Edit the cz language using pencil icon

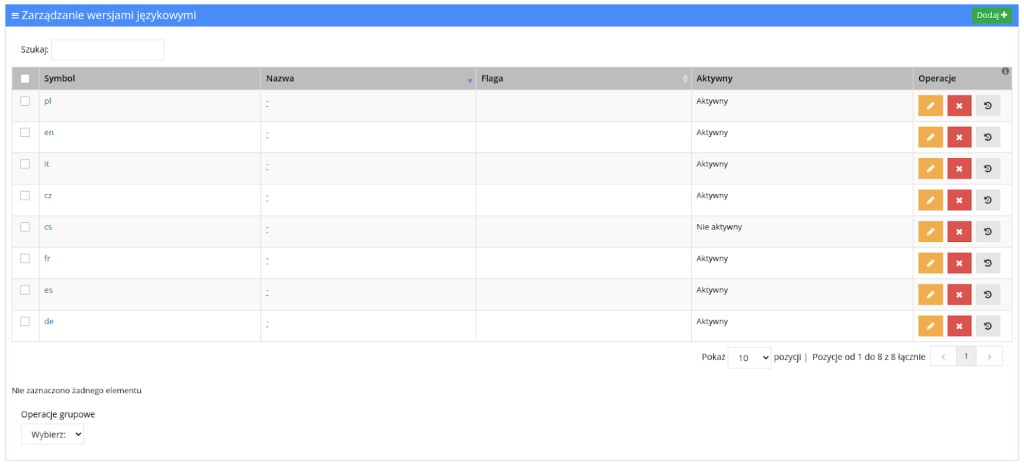pos(930,200)
